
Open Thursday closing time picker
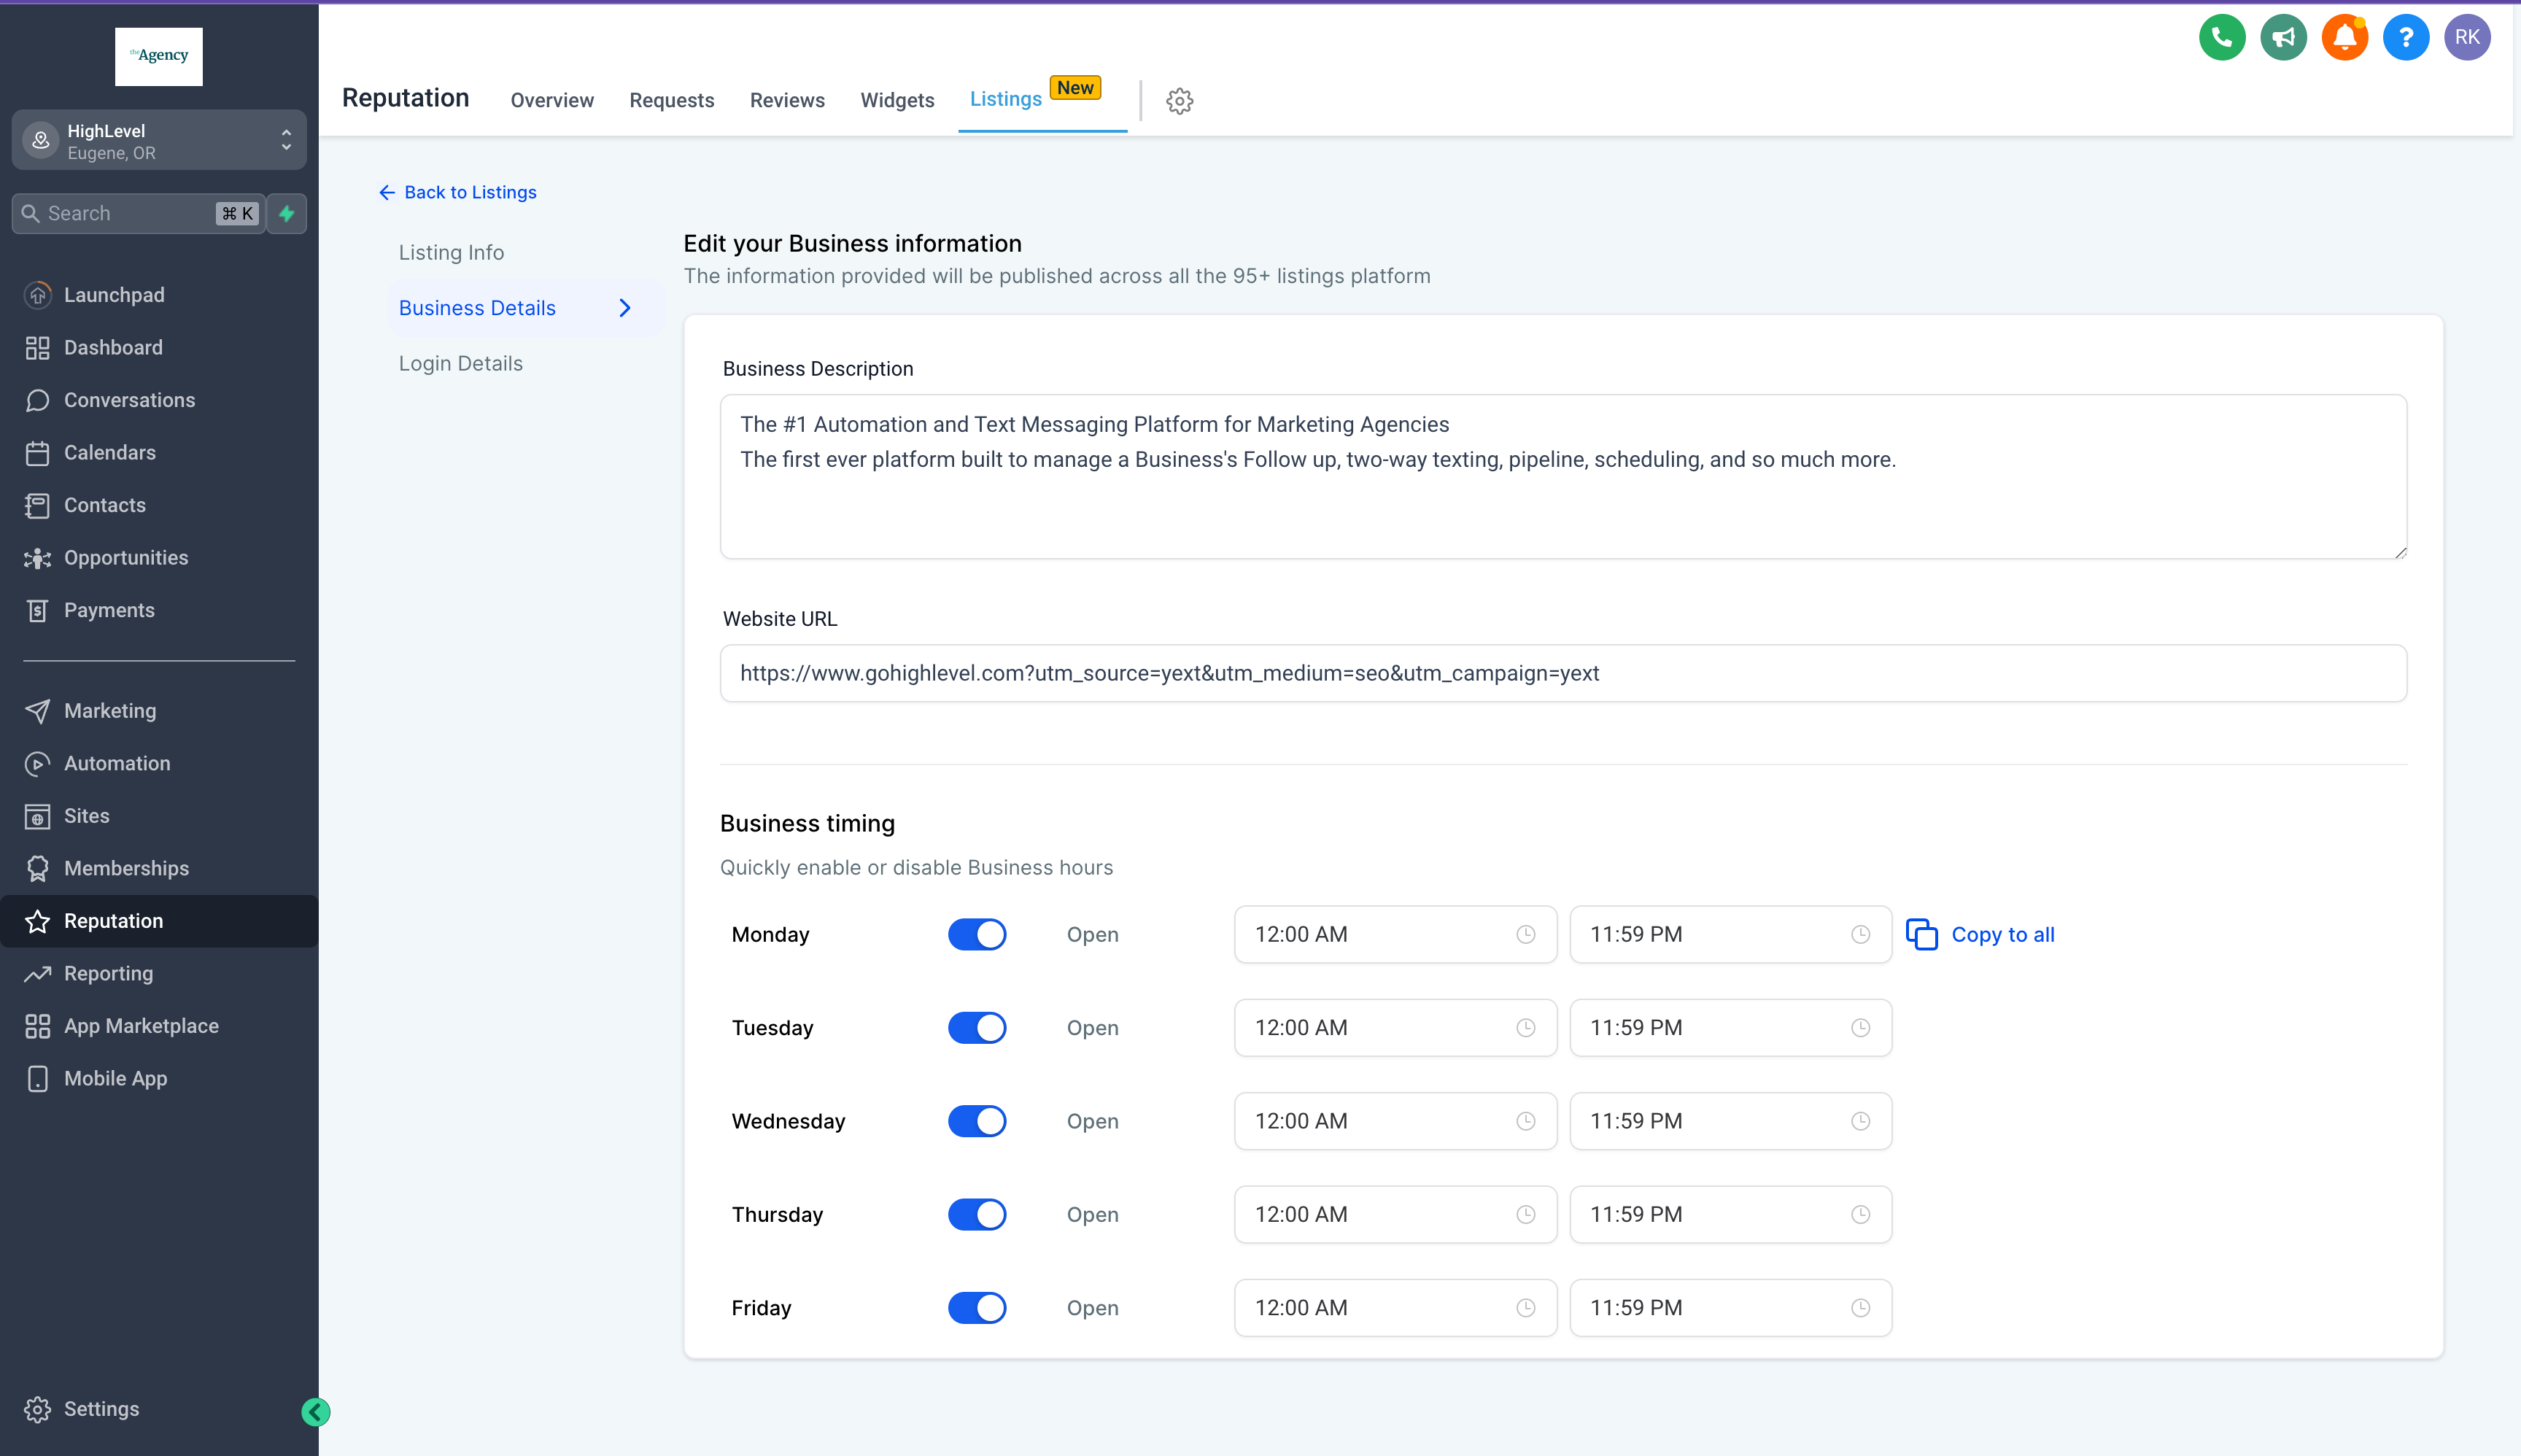1730,1214
